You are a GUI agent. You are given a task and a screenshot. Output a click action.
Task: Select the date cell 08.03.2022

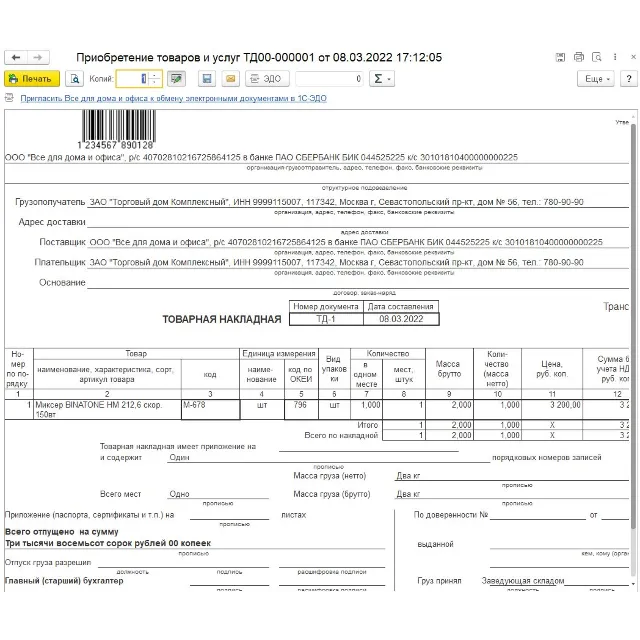coord(401,319)
